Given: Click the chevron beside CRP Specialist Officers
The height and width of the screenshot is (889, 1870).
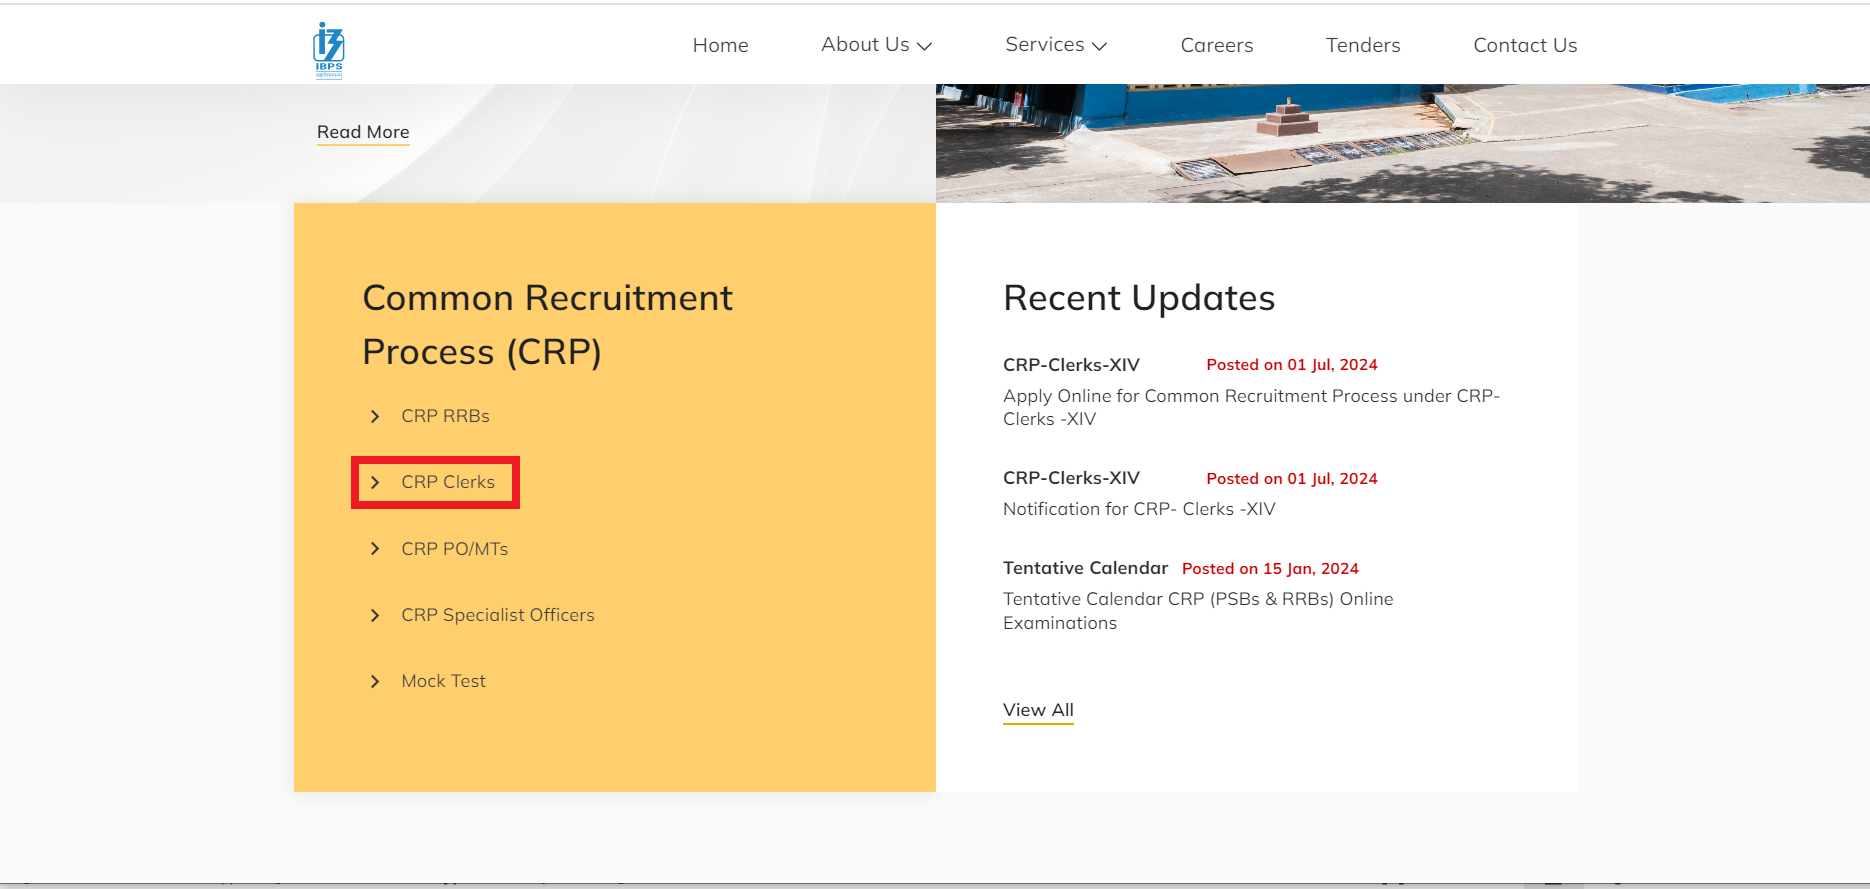Looking at the screenshot, I should pyautogui.click(x=375, y=615).
